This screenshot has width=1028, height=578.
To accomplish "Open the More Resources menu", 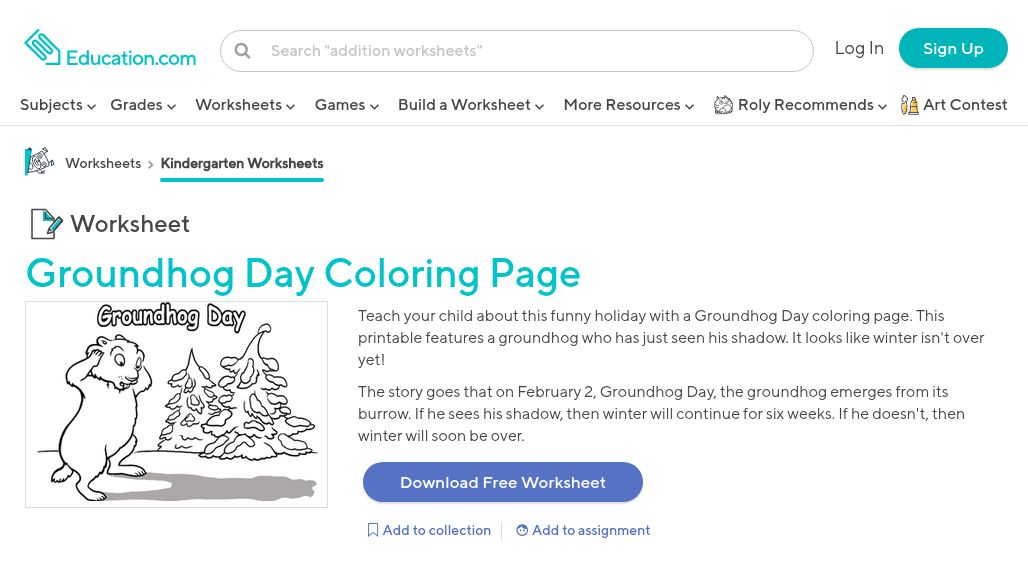I will click(x=628, y=105).
